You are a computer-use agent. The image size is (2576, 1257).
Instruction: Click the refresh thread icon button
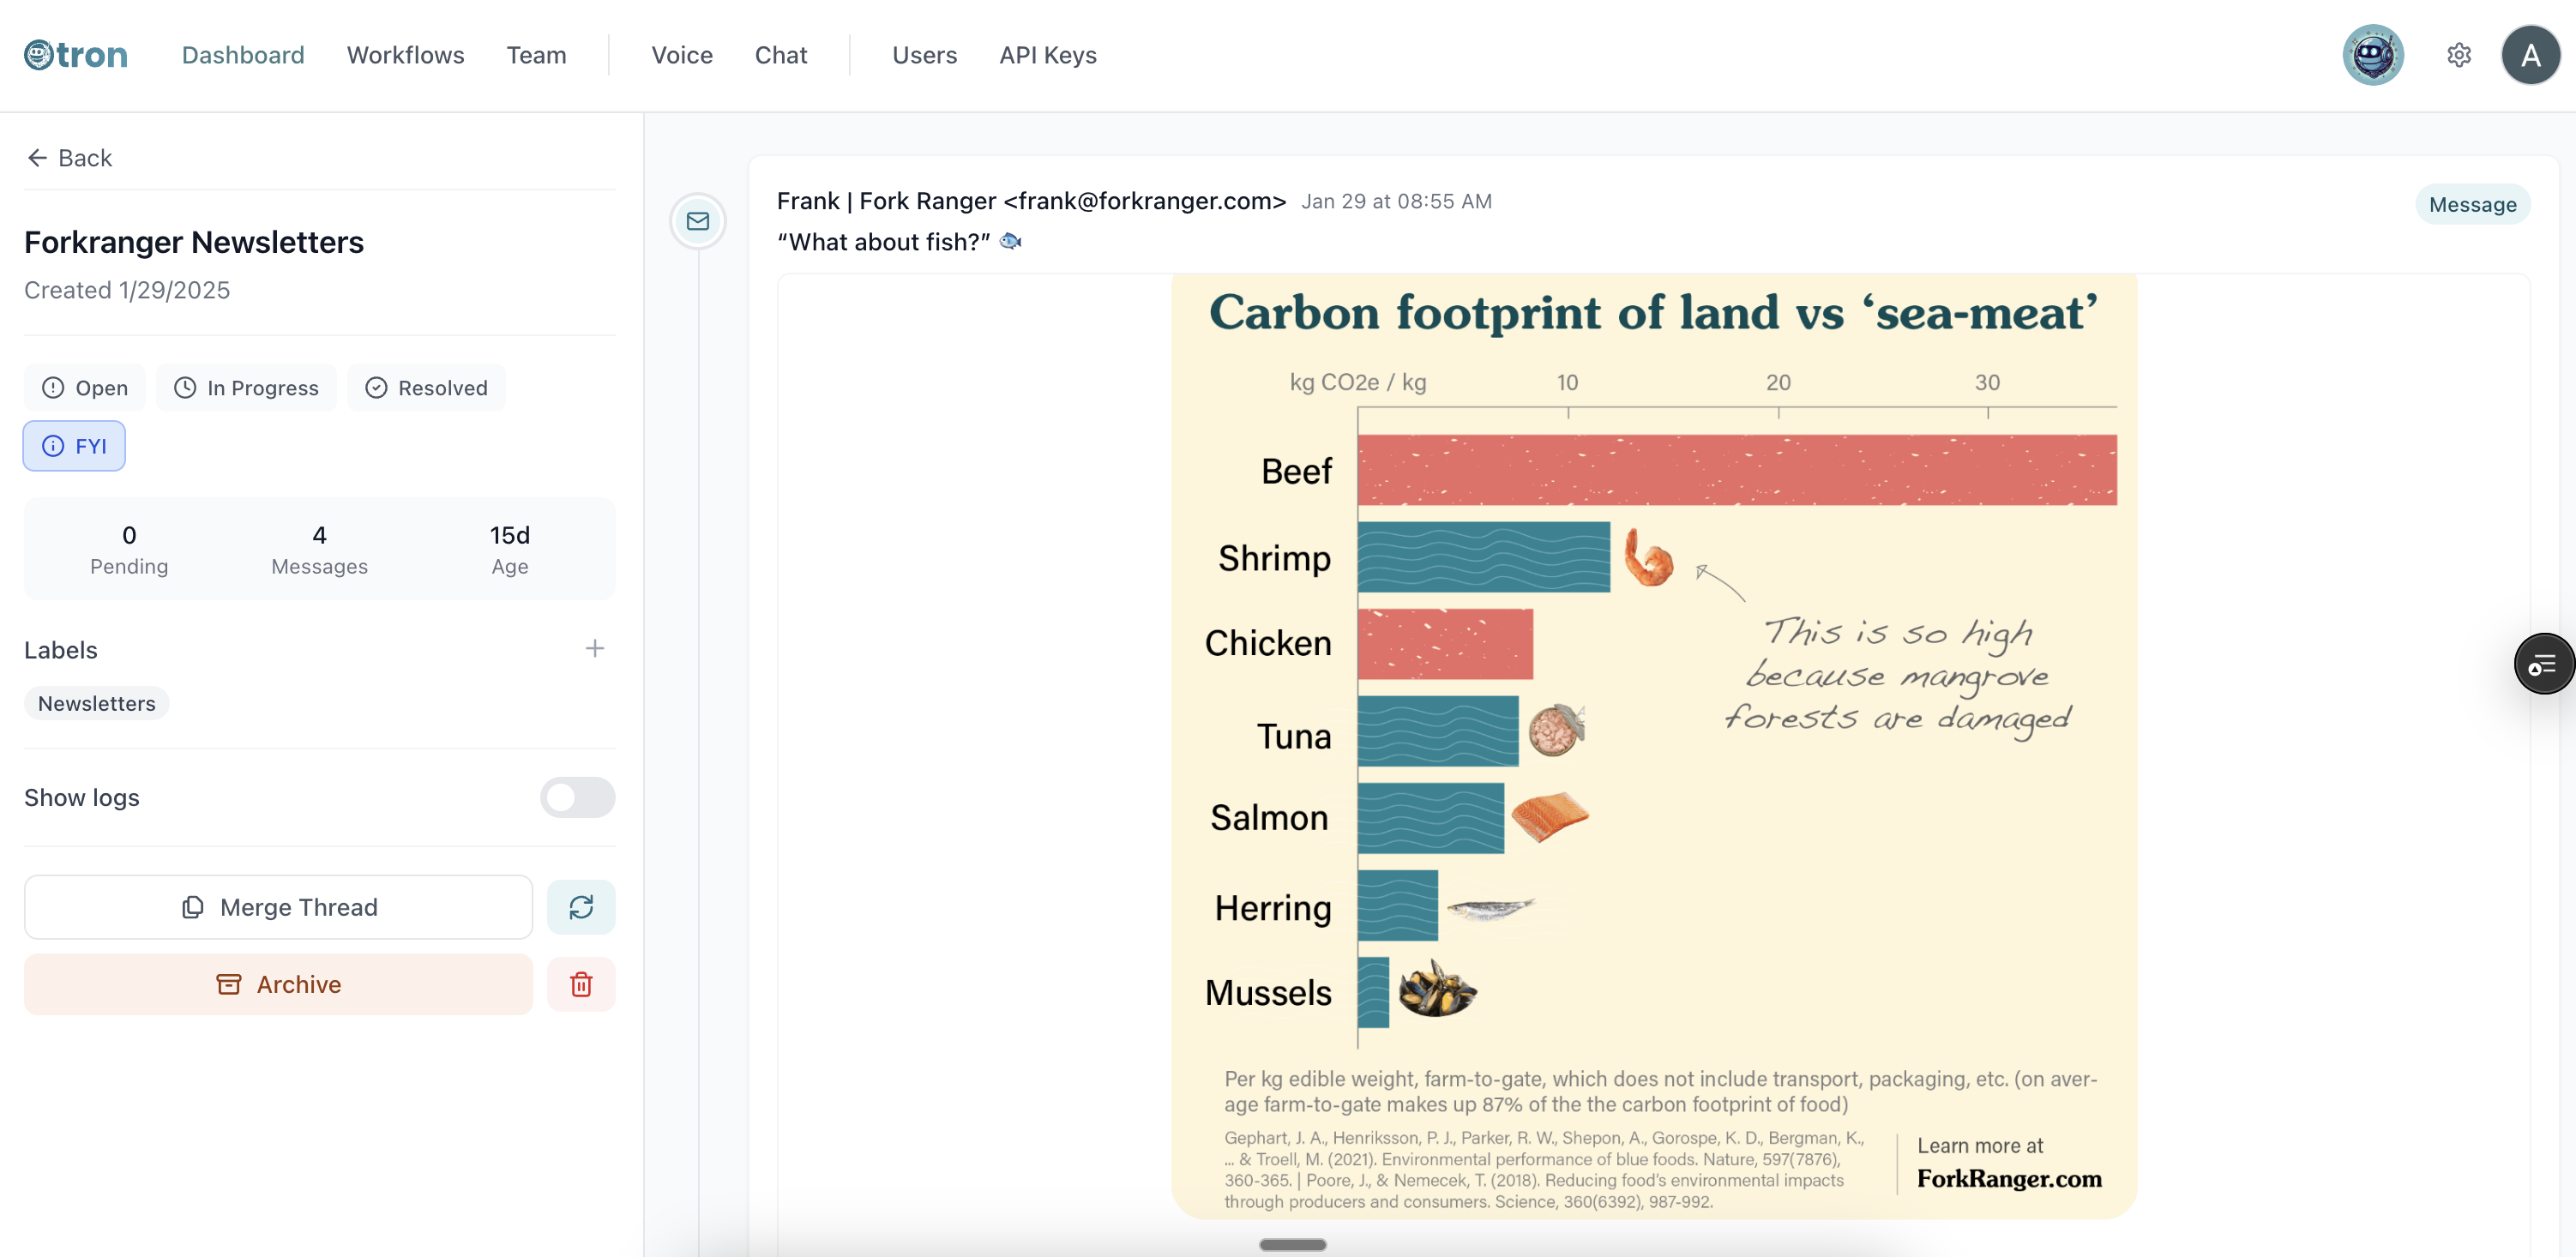coord(581,907)
